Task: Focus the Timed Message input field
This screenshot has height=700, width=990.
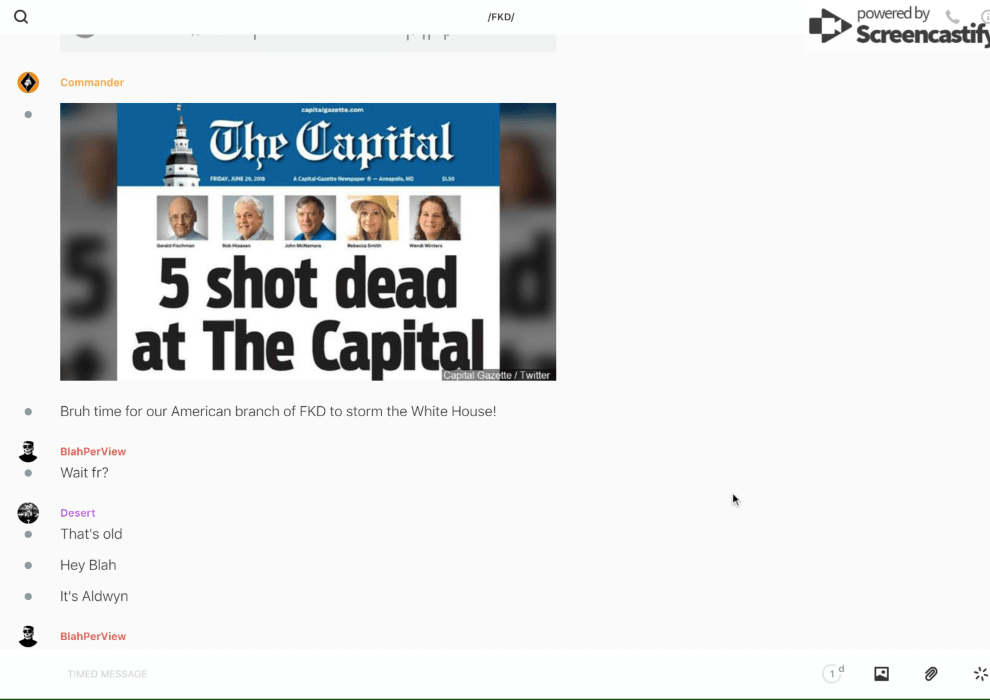Action: pyautogui.click(x=300, y=674)
